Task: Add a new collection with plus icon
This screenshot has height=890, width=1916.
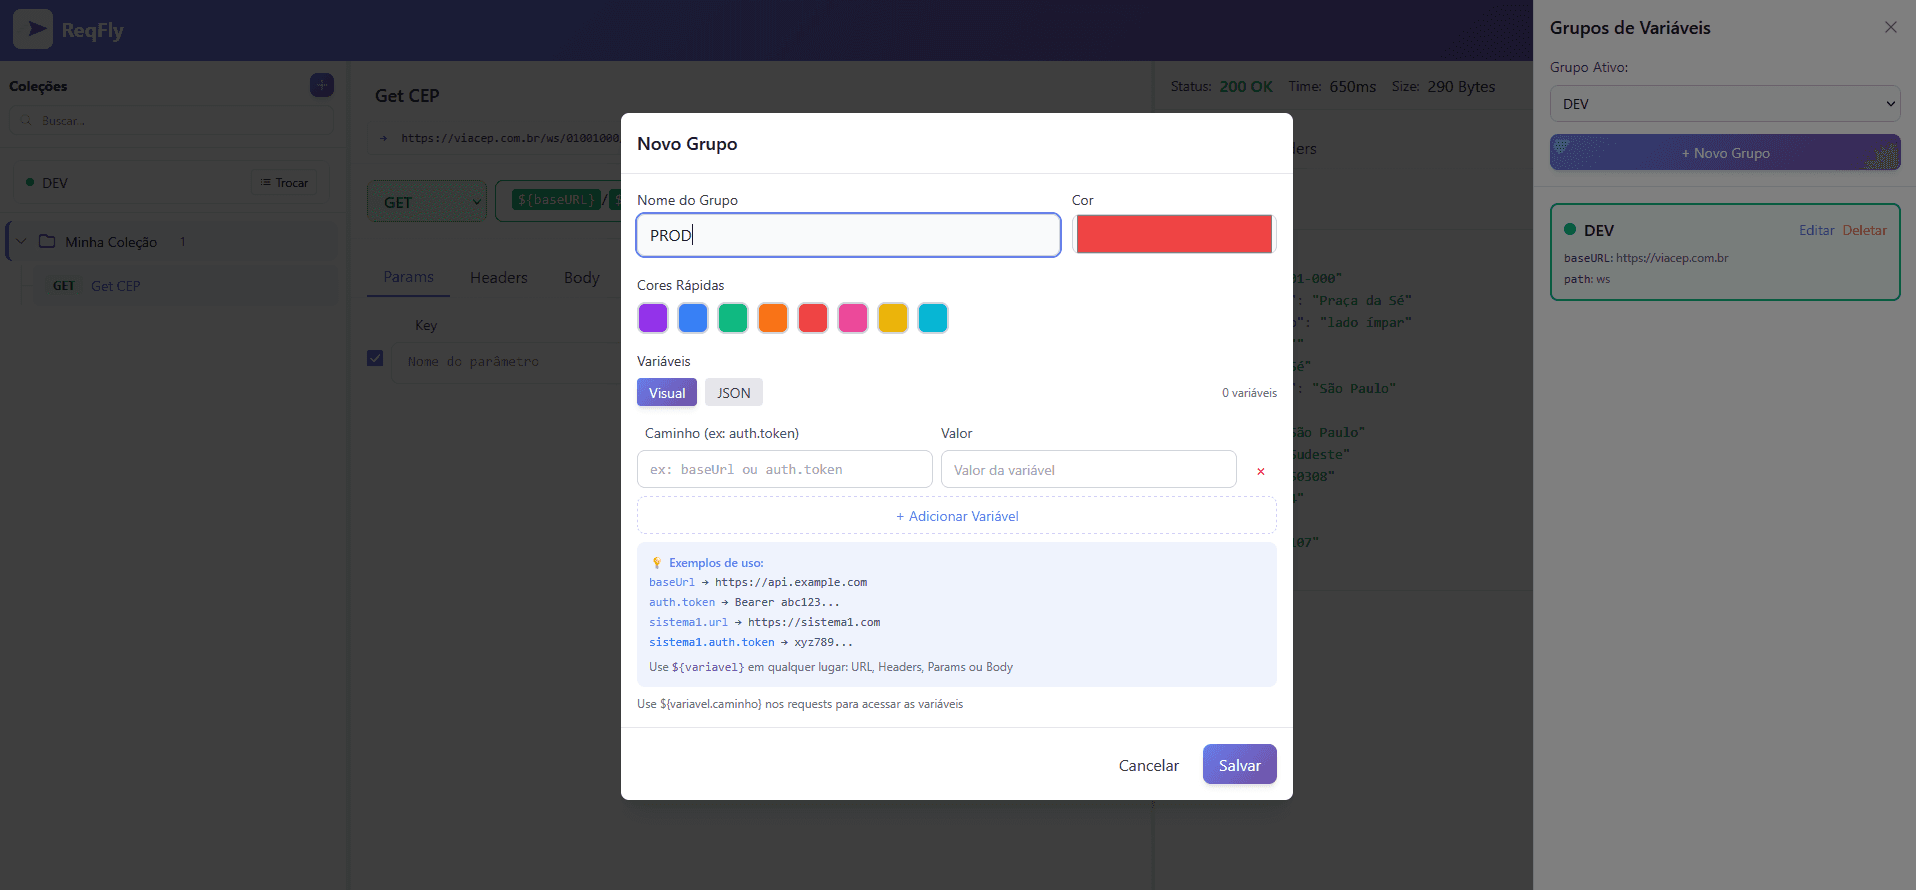Action: point(322,85)
